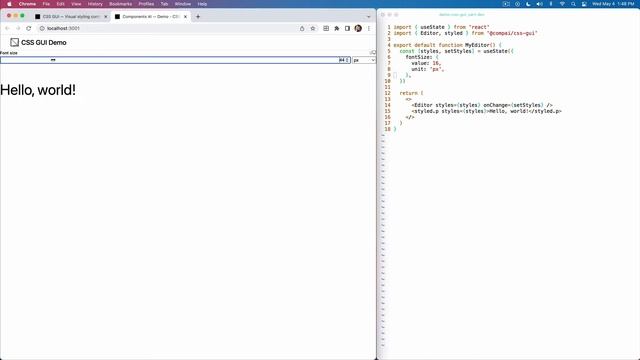Image resolution: width=640 pixels, height=360 pixels.
Task: Click the CSS GUI Demo heading link
Action: pos(44,42)
